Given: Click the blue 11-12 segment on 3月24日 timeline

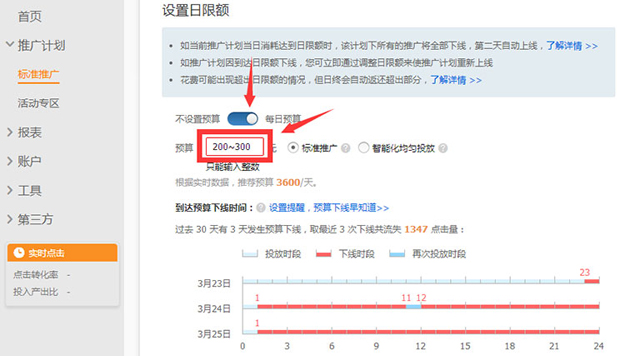Looking at the screenshot, I should (x=414, y=306).
